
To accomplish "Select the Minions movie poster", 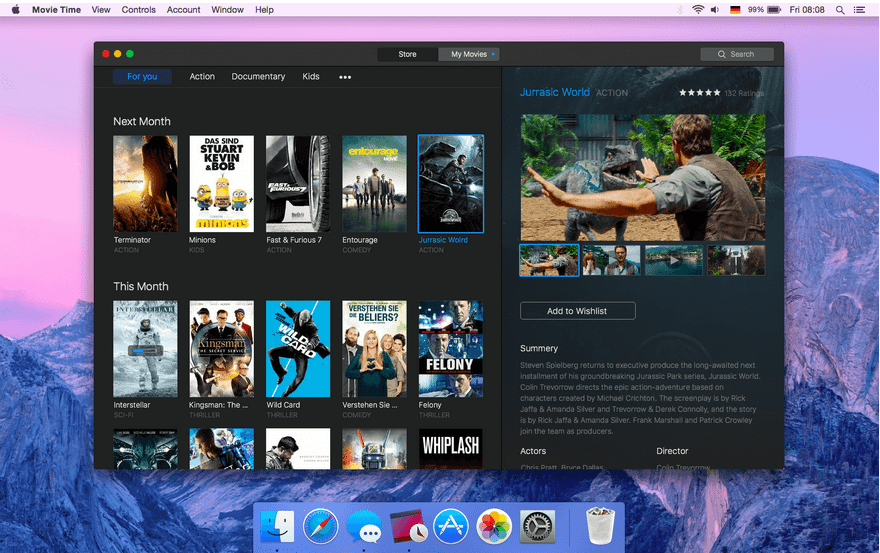I will 222,184.
